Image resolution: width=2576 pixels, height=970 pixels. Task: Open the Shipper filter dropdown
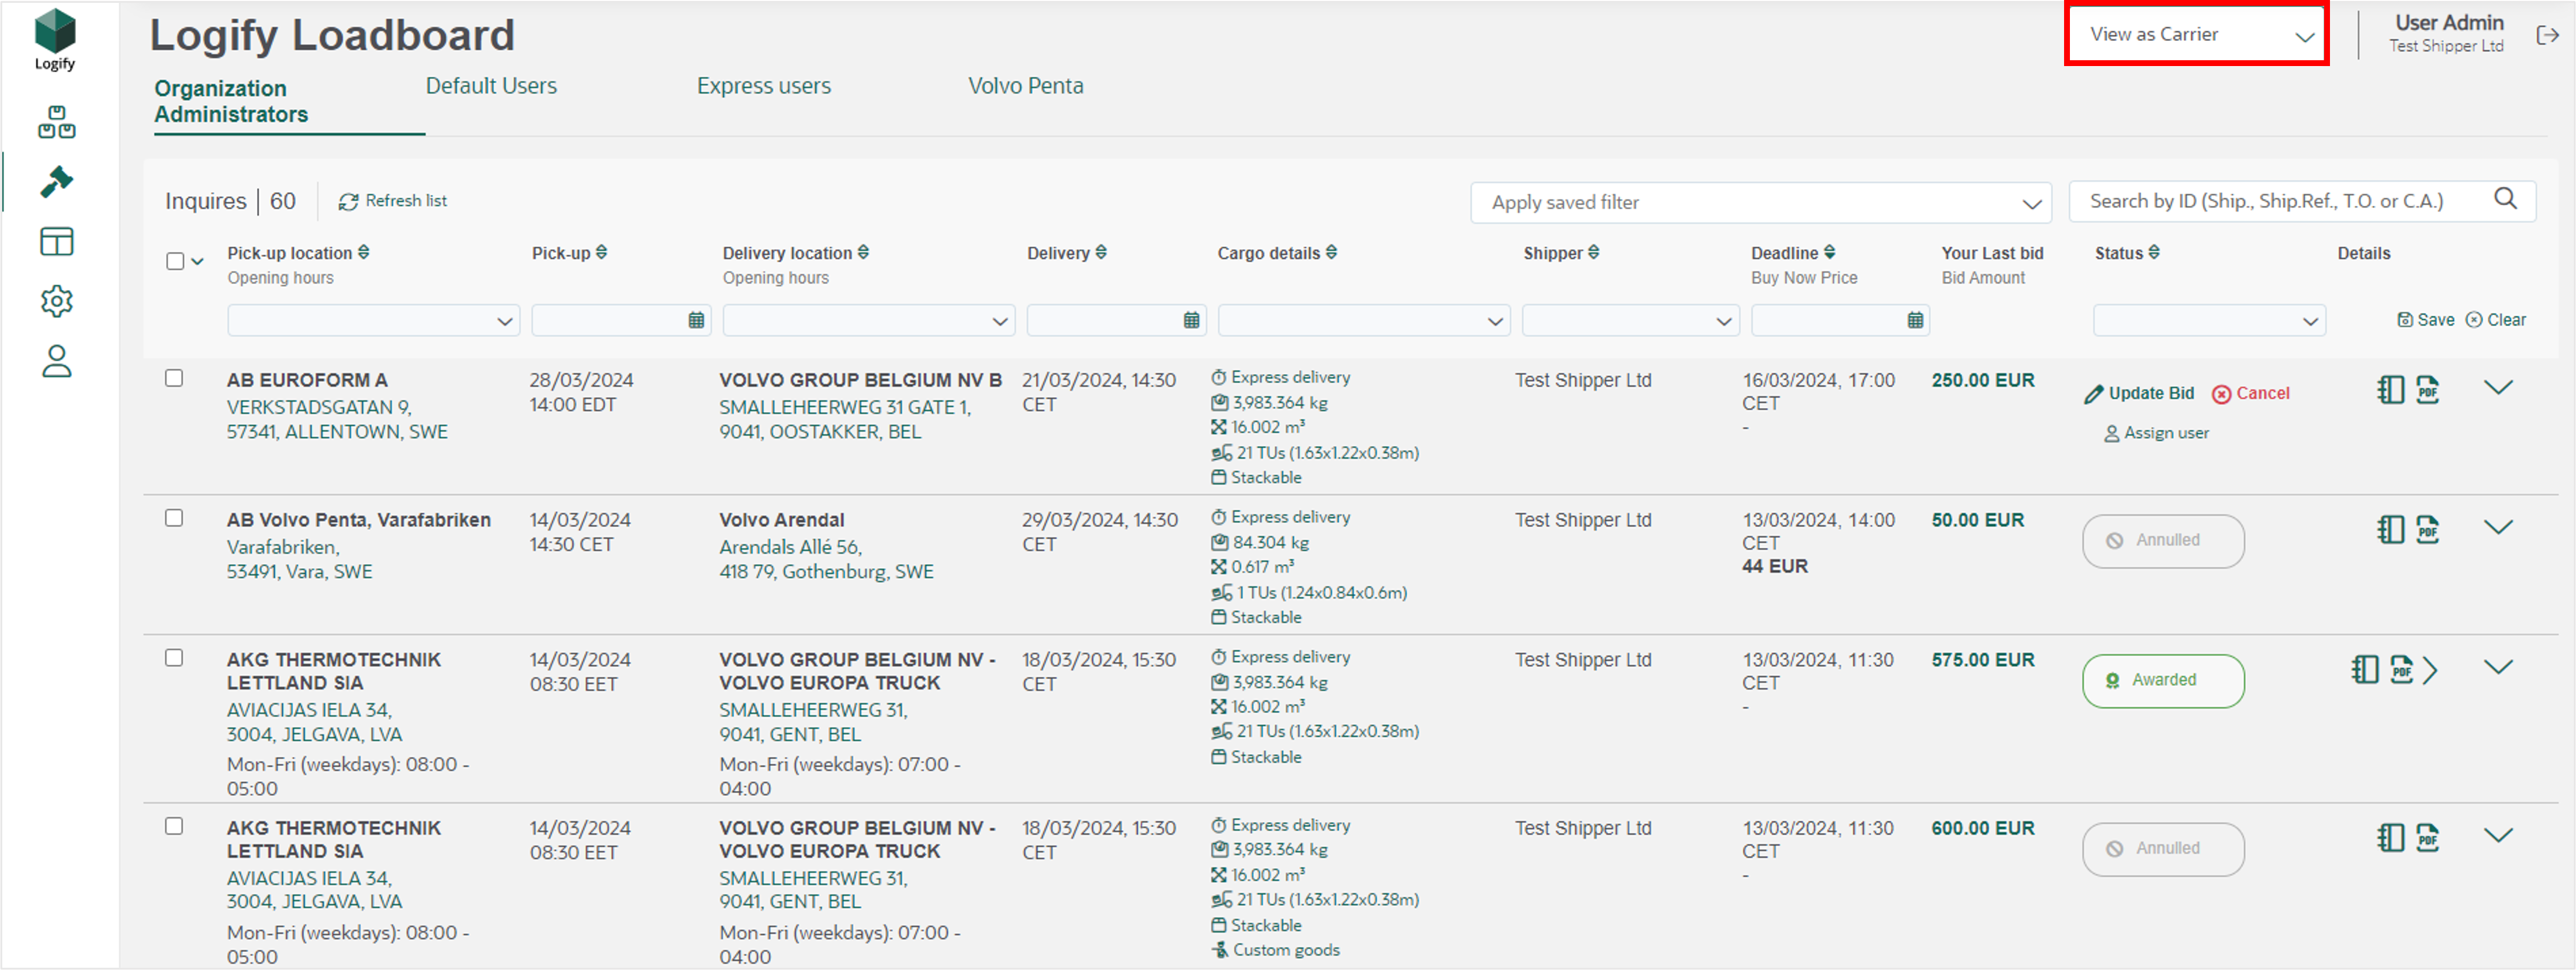[1630, 320]
